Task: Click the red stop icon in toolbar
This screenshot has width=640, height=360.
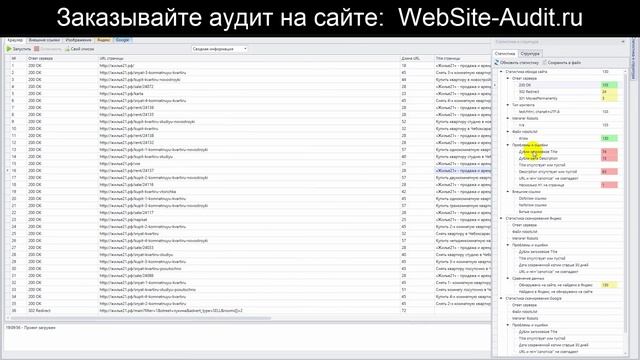Action: 36,49
